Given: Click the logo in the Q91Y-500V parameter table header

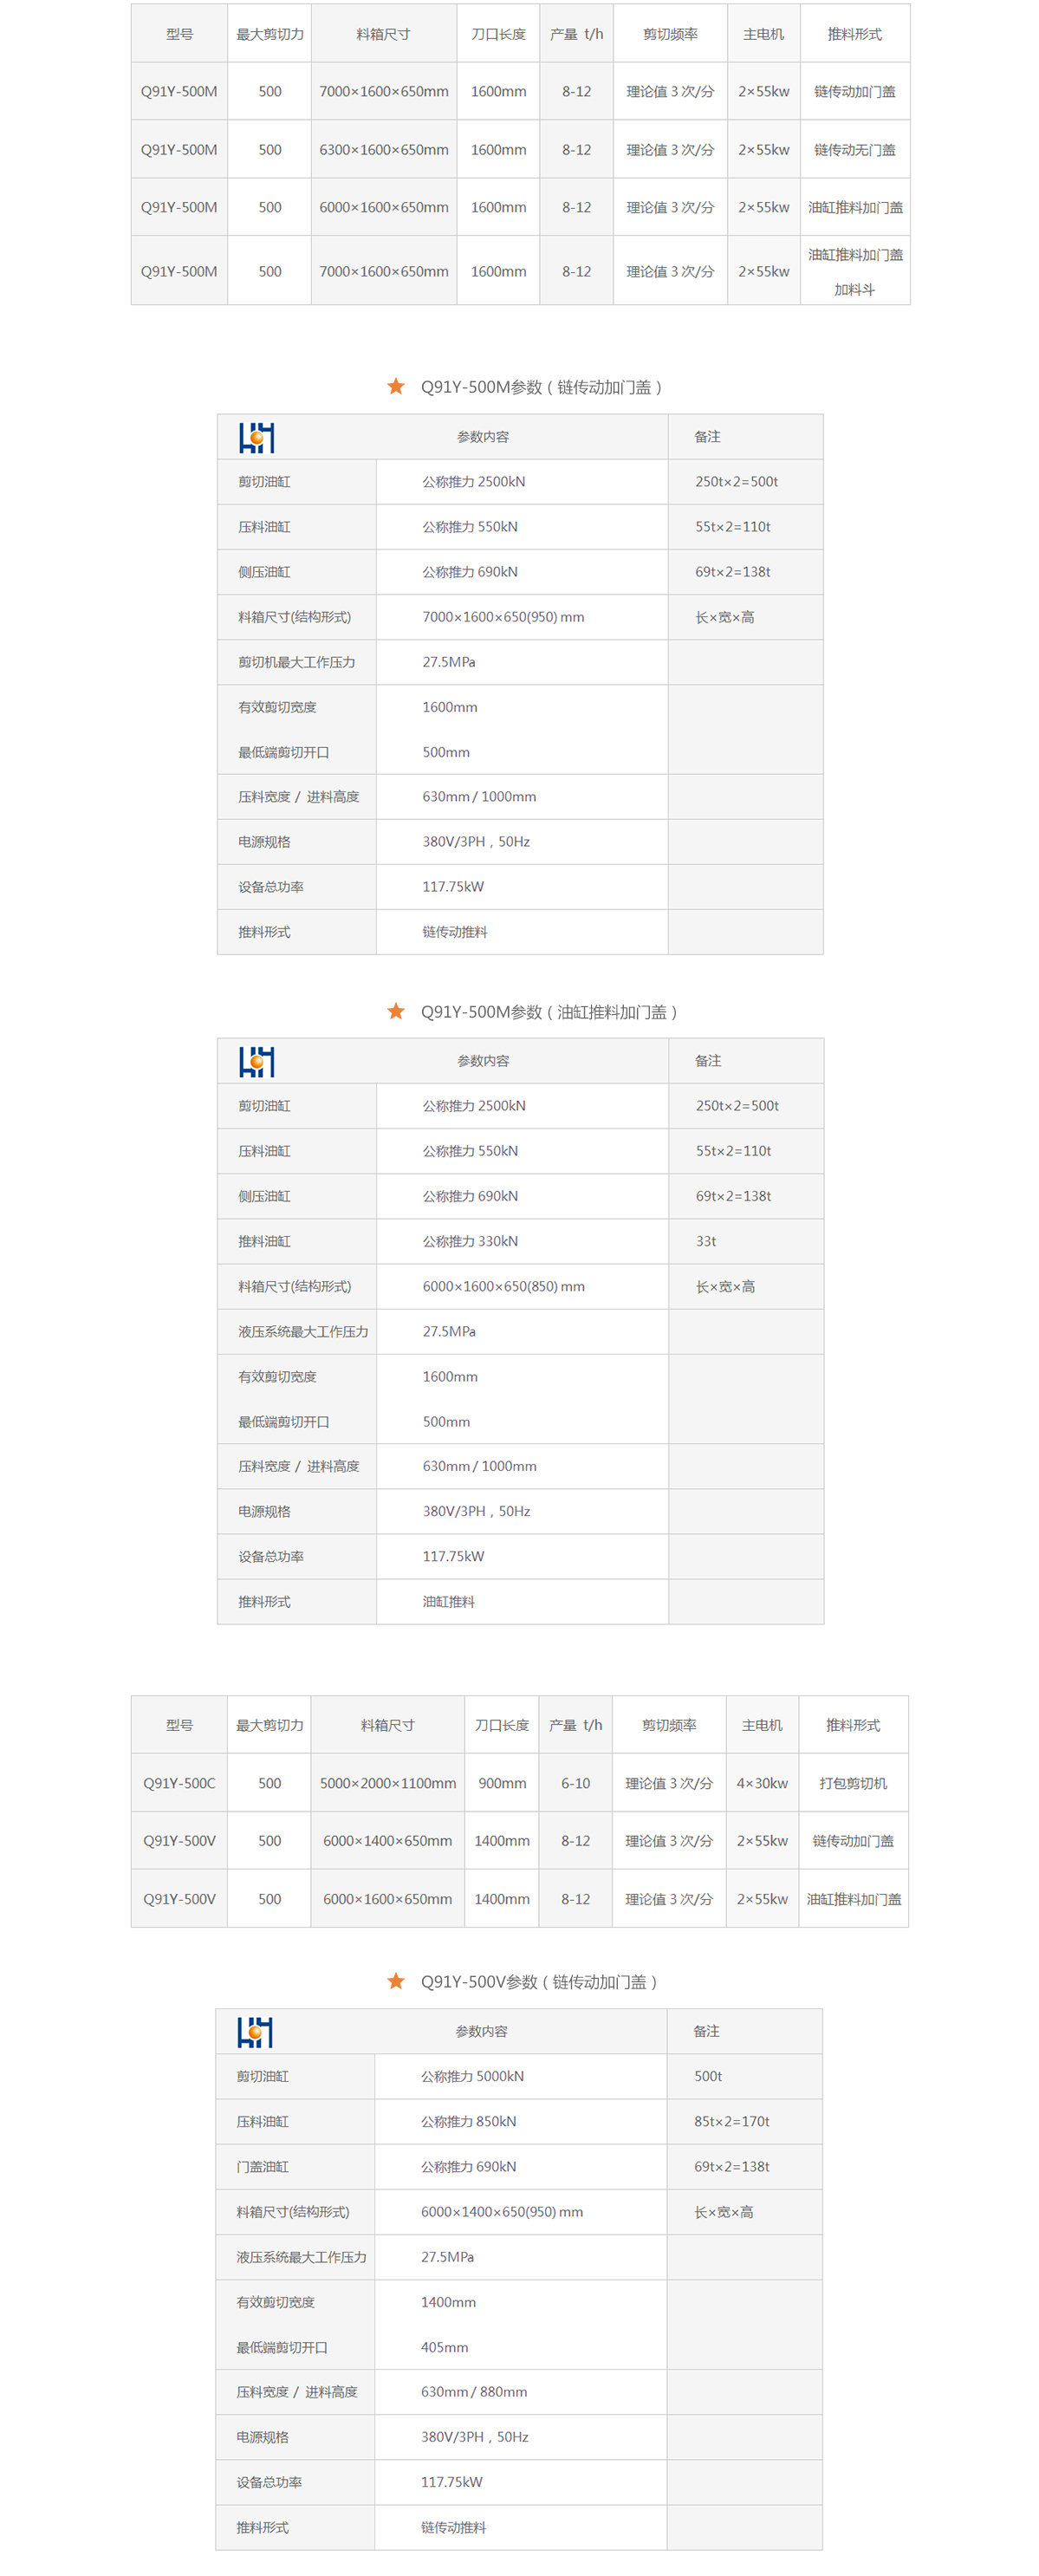Looking at the screenshot, I should pos(255,2032).
